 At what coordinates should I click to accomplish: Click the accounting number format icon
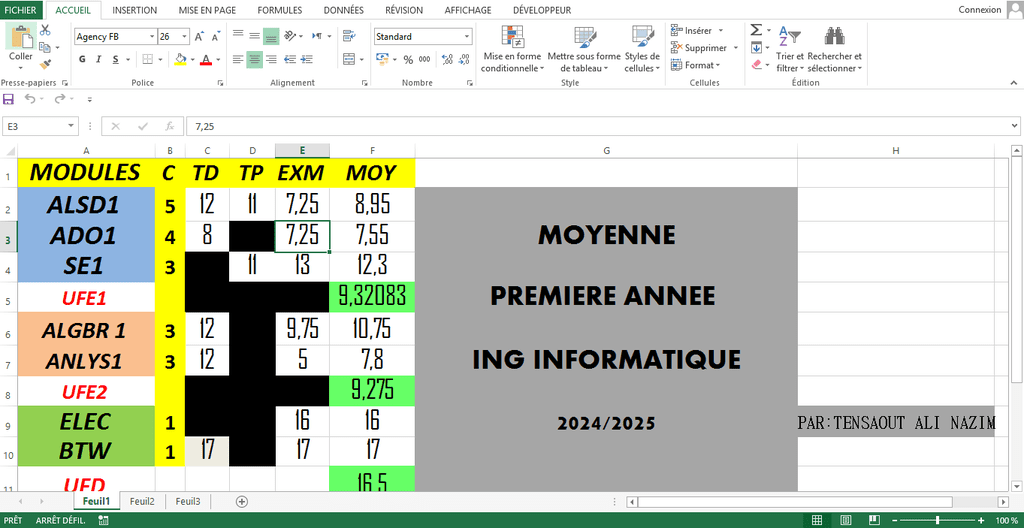coord(383,59)
